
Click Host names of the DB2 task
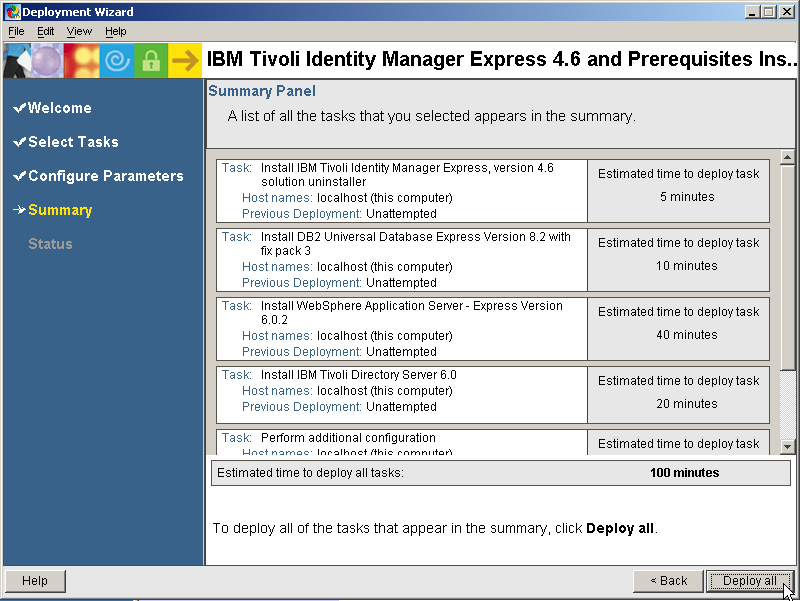pyautogui.click(x=347, y=266)
